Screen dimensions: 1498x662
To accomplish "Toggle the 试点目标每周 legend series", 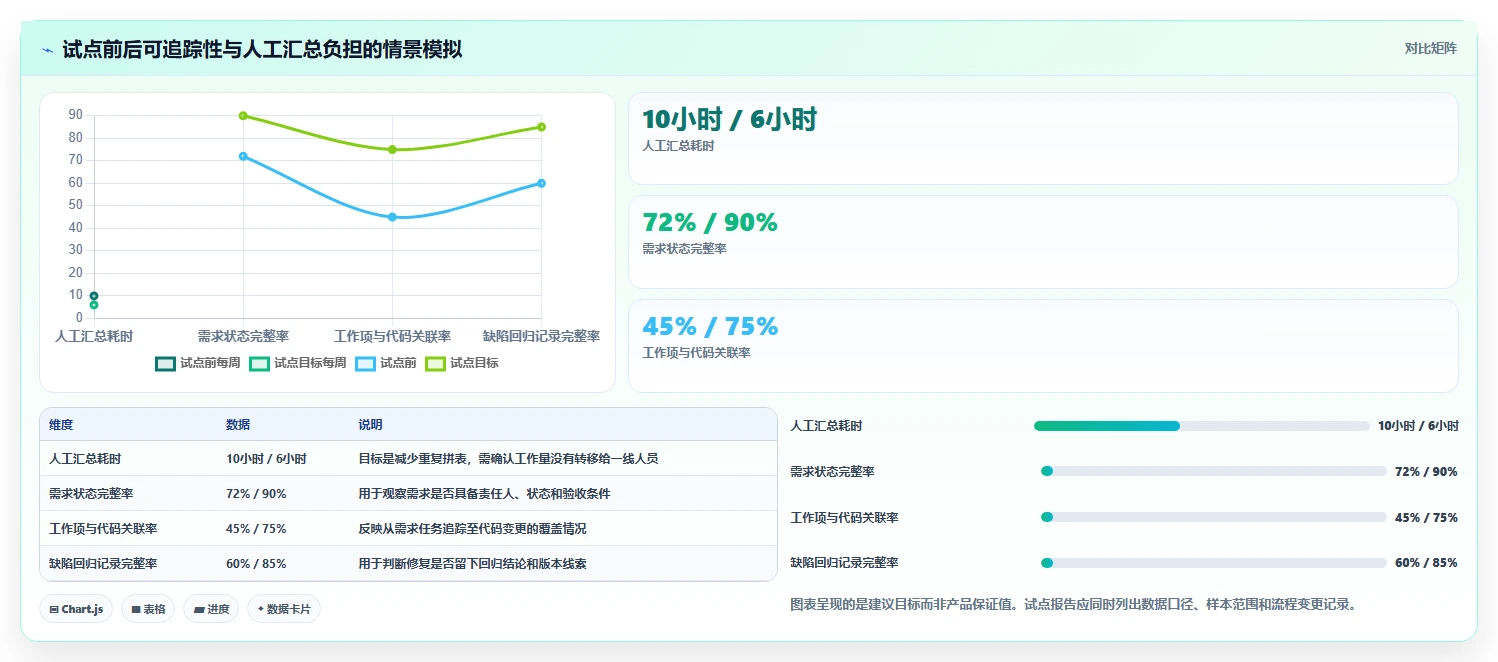I will (x=298, y=363).
